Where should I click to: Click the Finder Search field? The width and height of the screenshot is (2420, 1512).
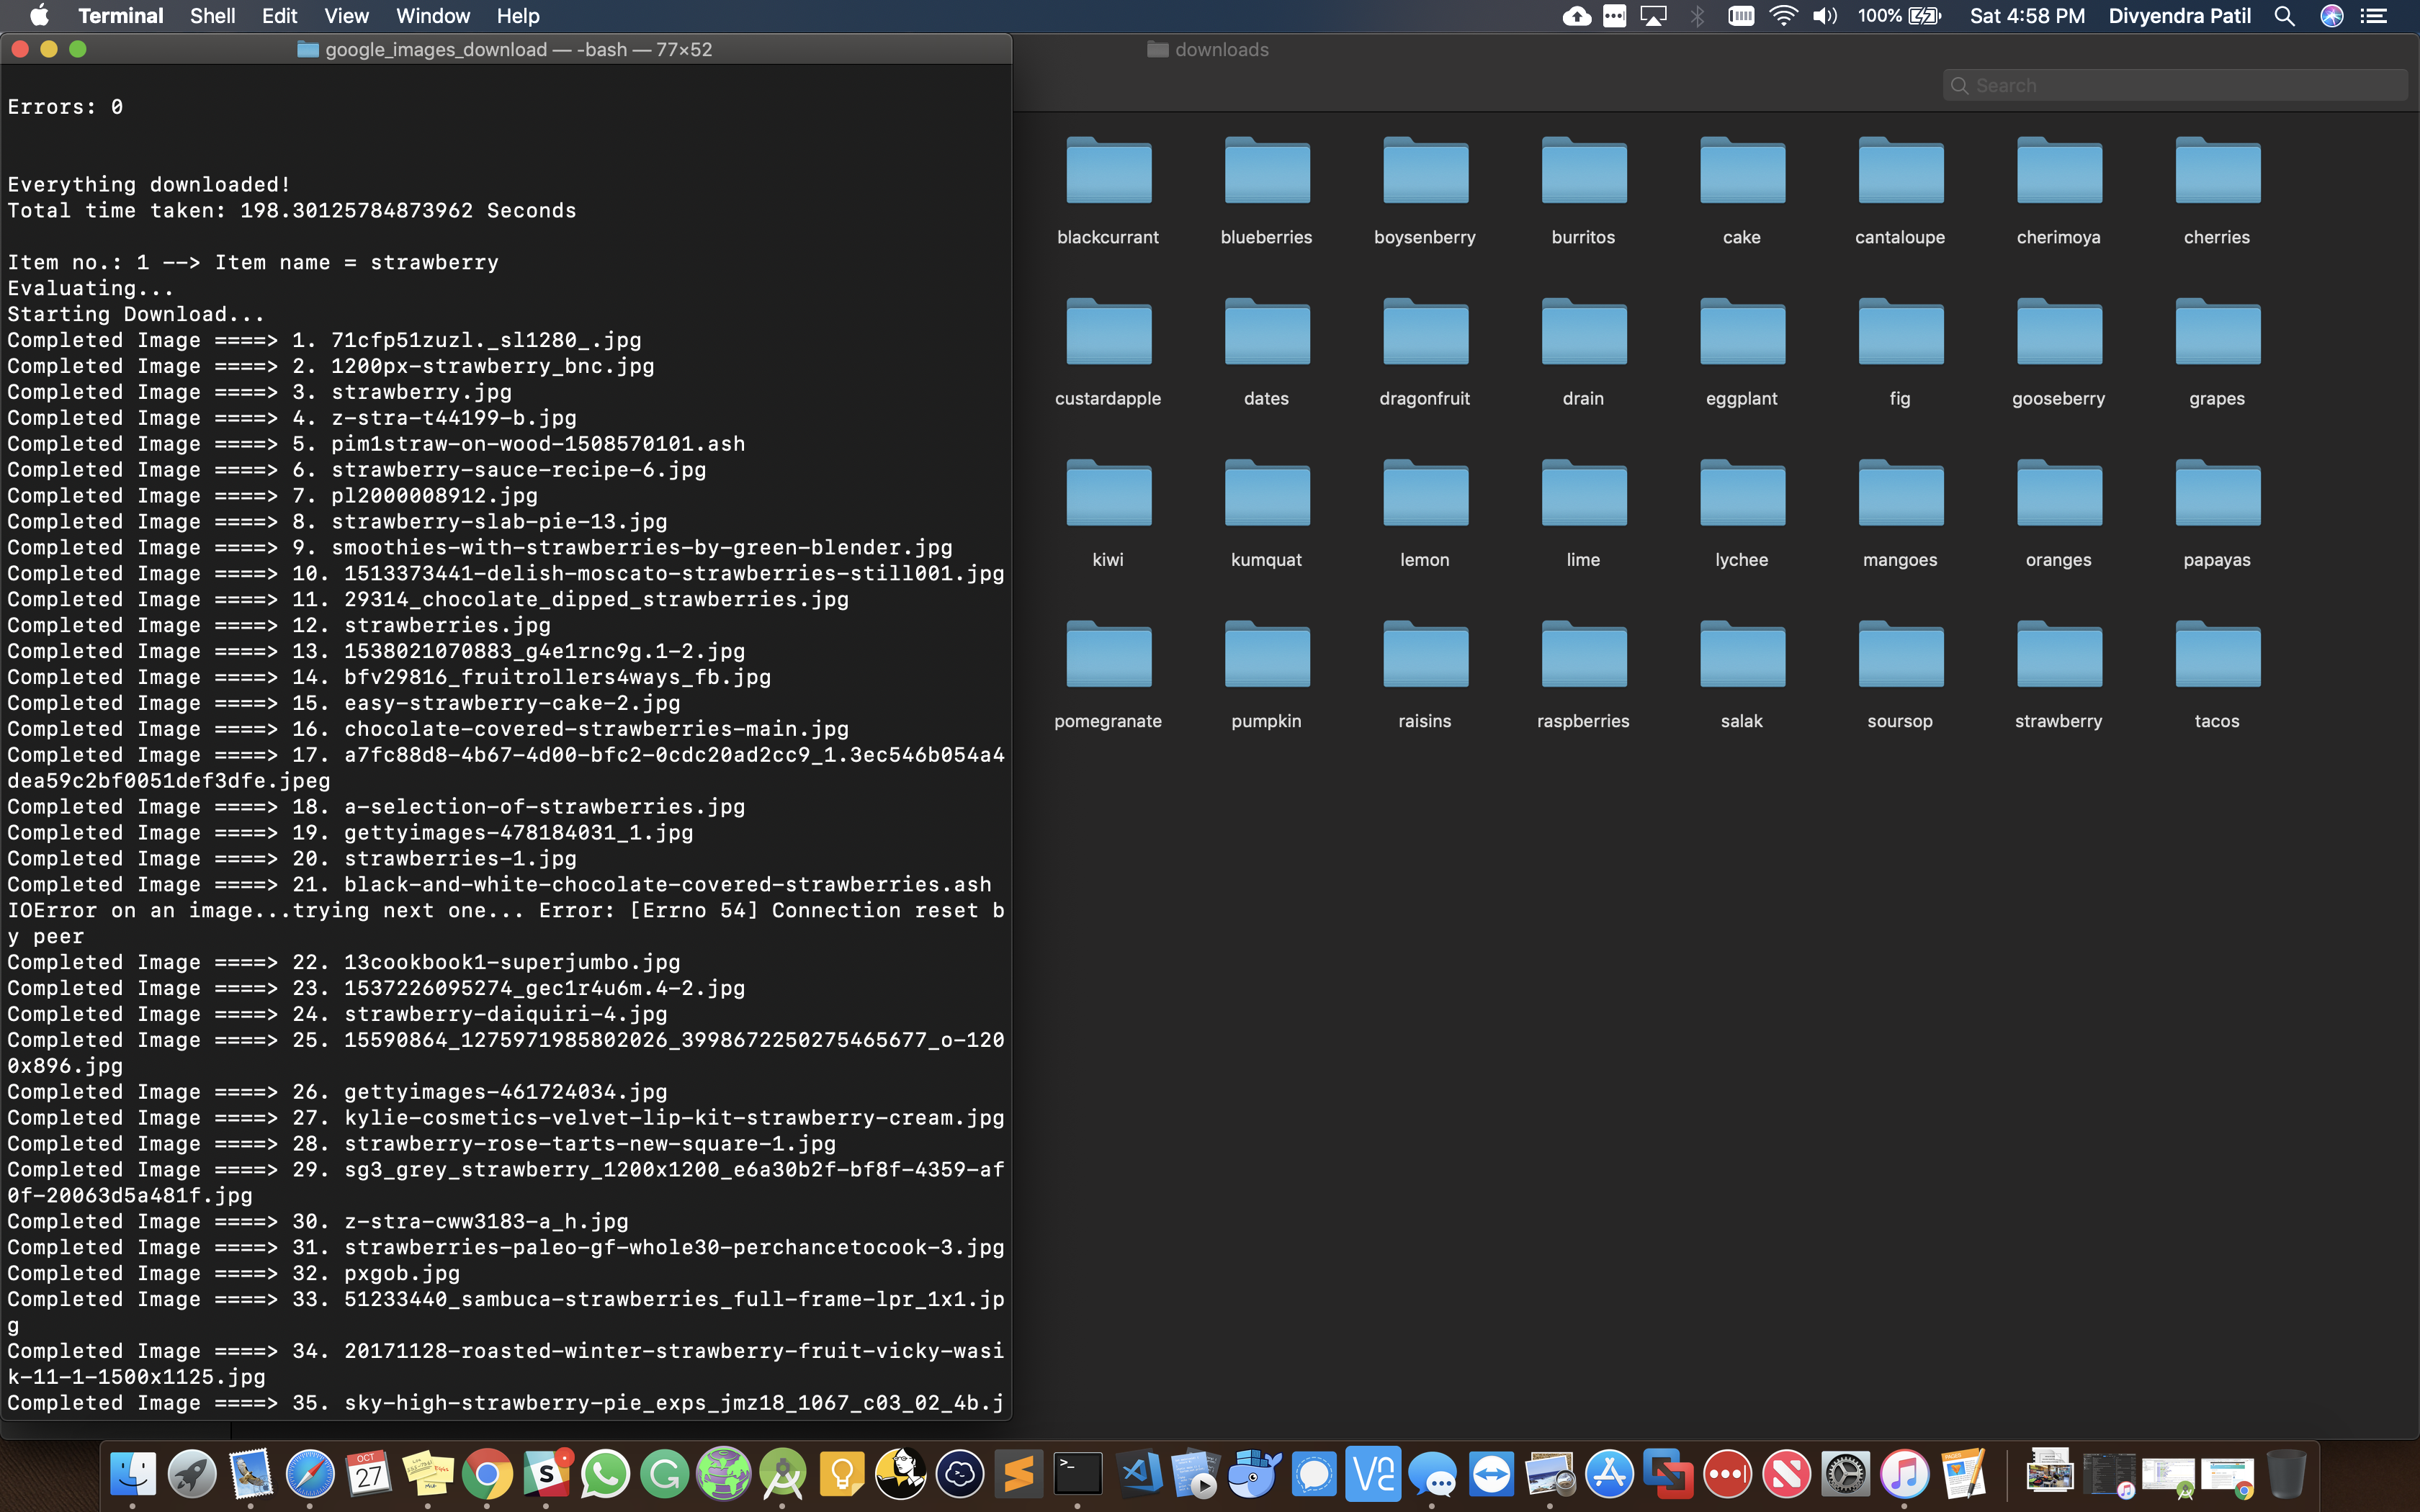[2180, 85]
